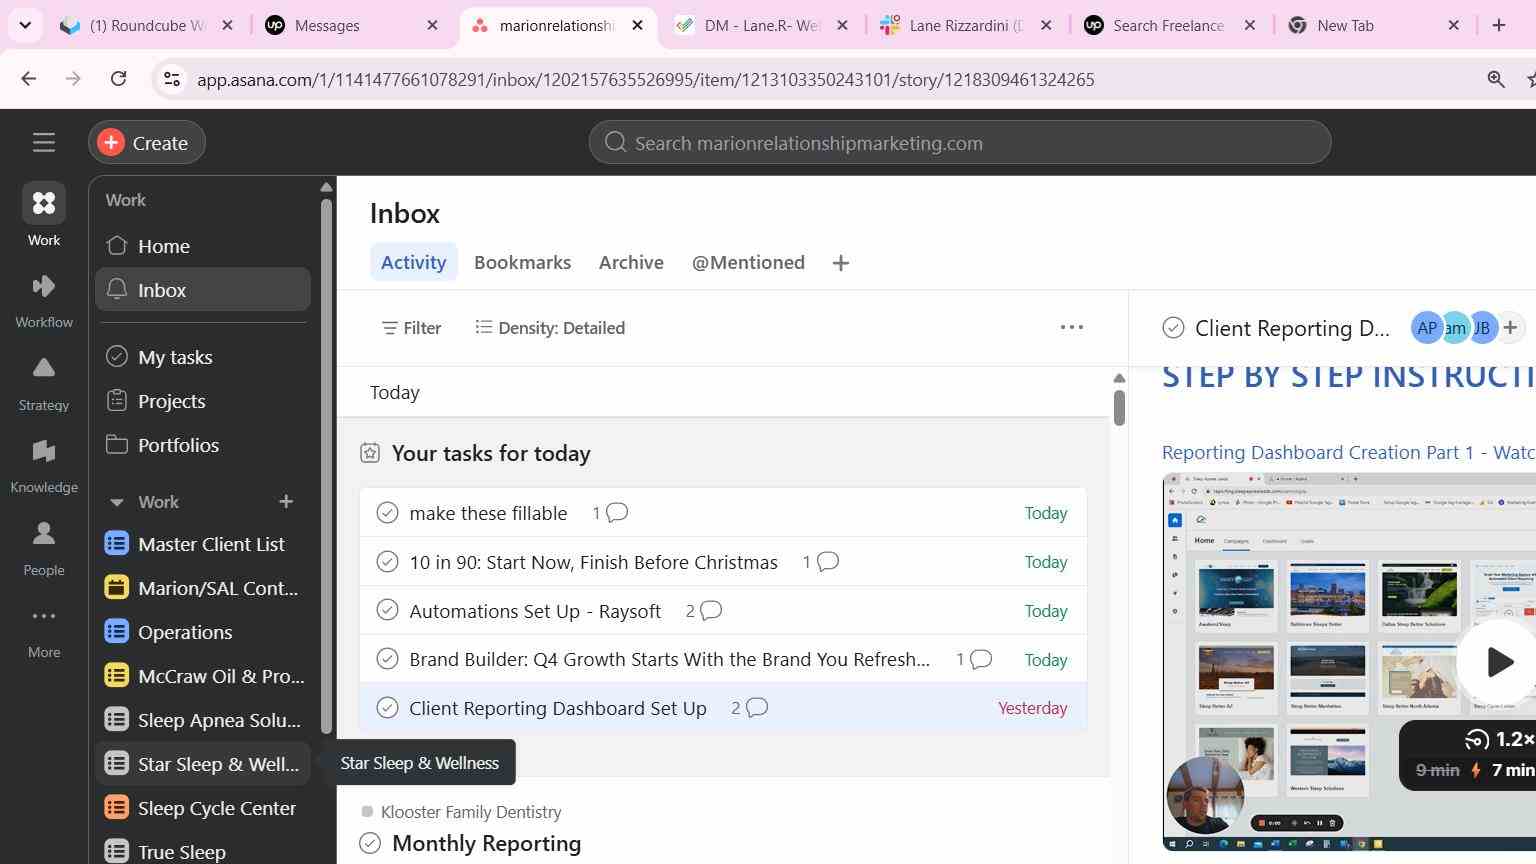
Task: Click the Search marionrelationshipmarketing.com field
Action: pyautogui.click(x=960, y=143)
